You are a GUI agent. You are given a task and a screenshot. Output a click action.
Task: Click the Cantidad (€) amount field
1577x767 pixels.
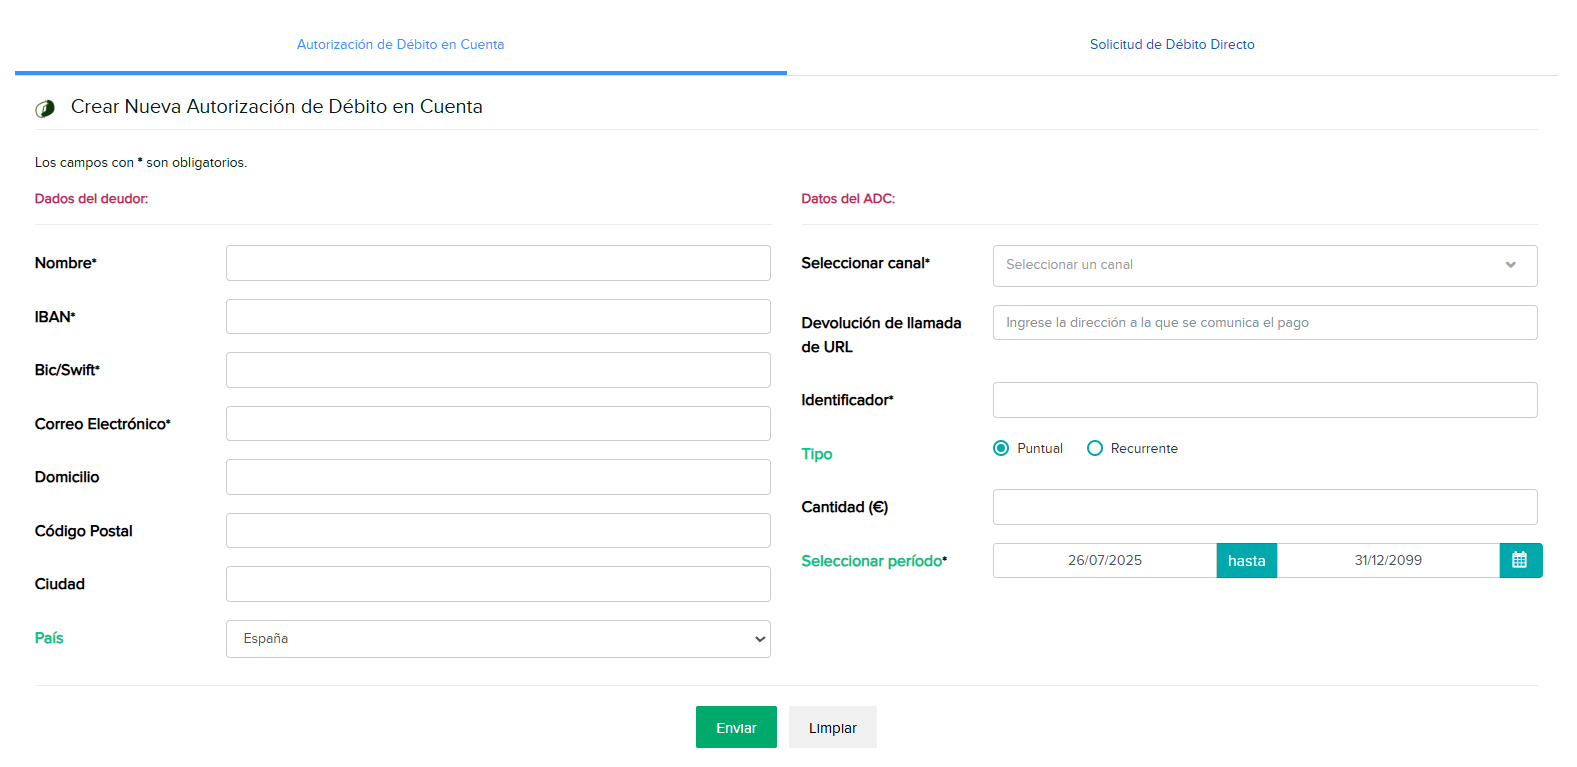click(1264, 507)
